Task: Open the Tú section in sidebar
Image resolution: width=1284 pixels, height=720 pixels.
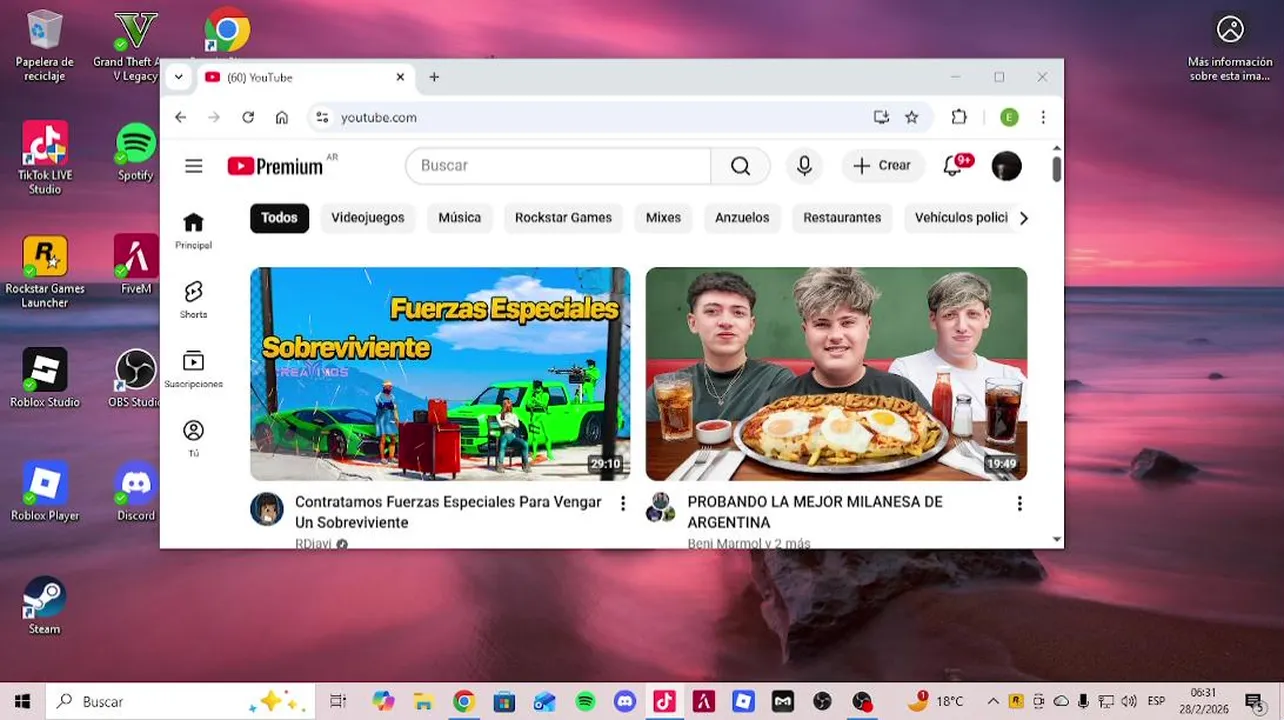Action: (194, 438)
